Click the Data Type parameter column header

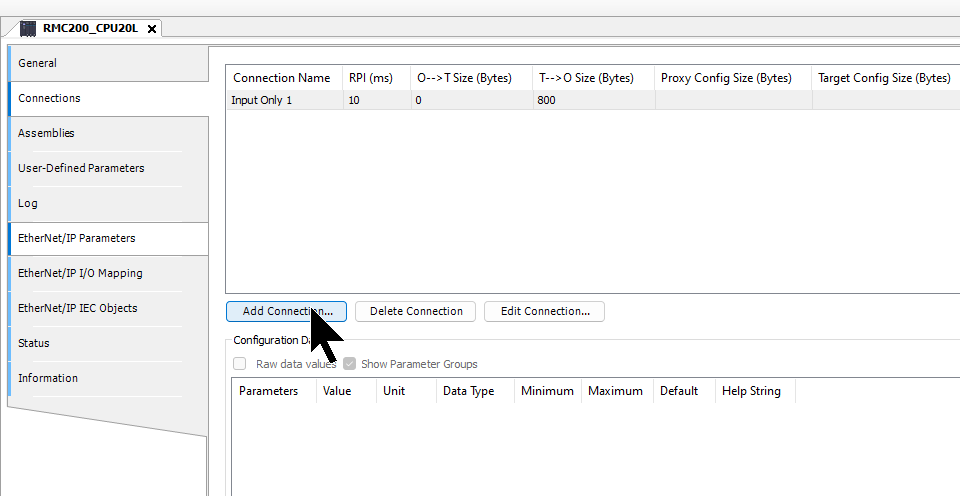point(468,391)
